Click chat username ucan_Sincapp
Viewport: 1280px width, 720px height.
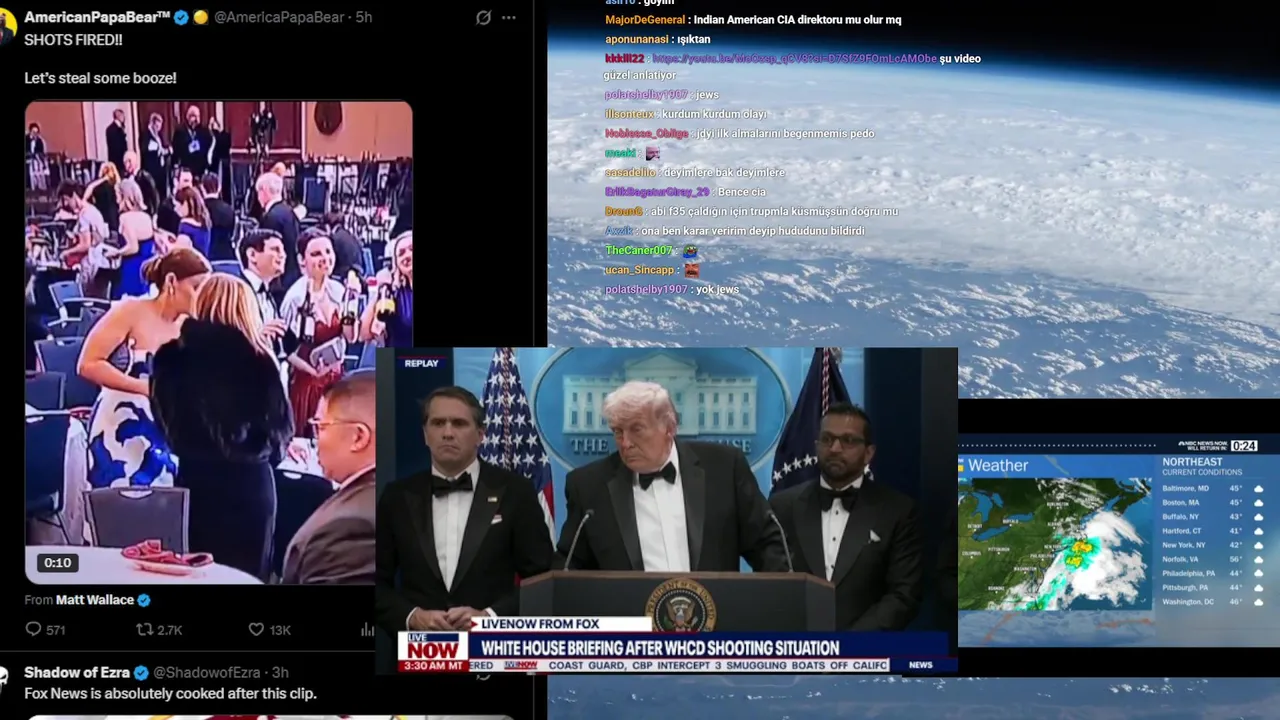[640, 270]
